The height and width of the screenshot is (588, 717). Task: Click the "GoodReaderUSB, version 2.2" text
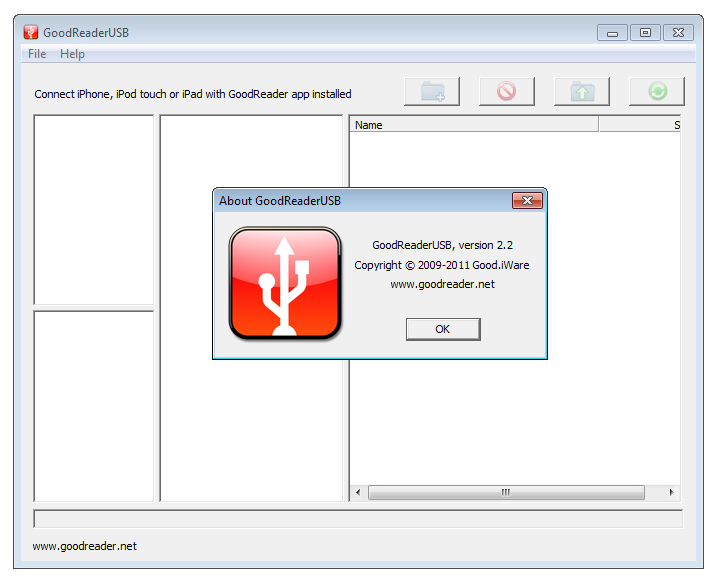pos(443,245)
